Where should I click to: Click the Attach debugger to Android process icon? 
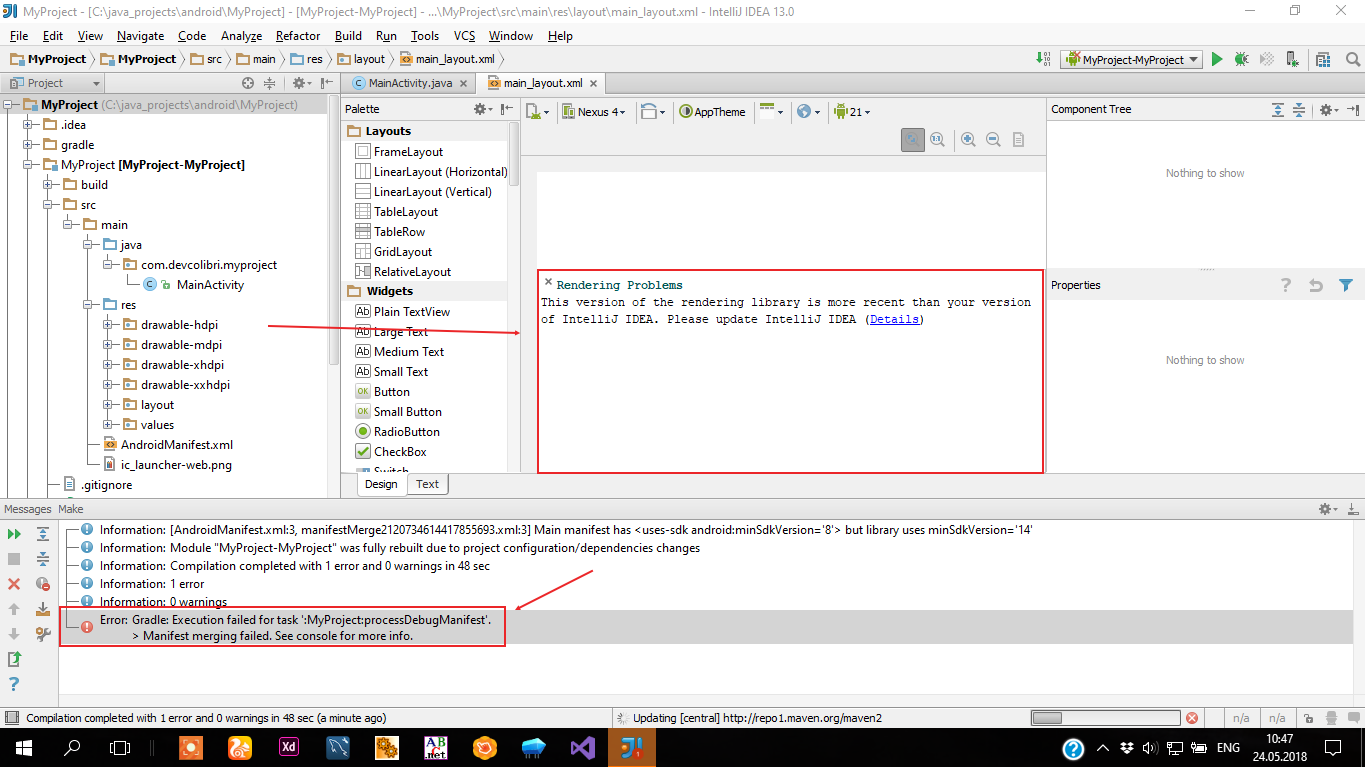coord(1291,59)
